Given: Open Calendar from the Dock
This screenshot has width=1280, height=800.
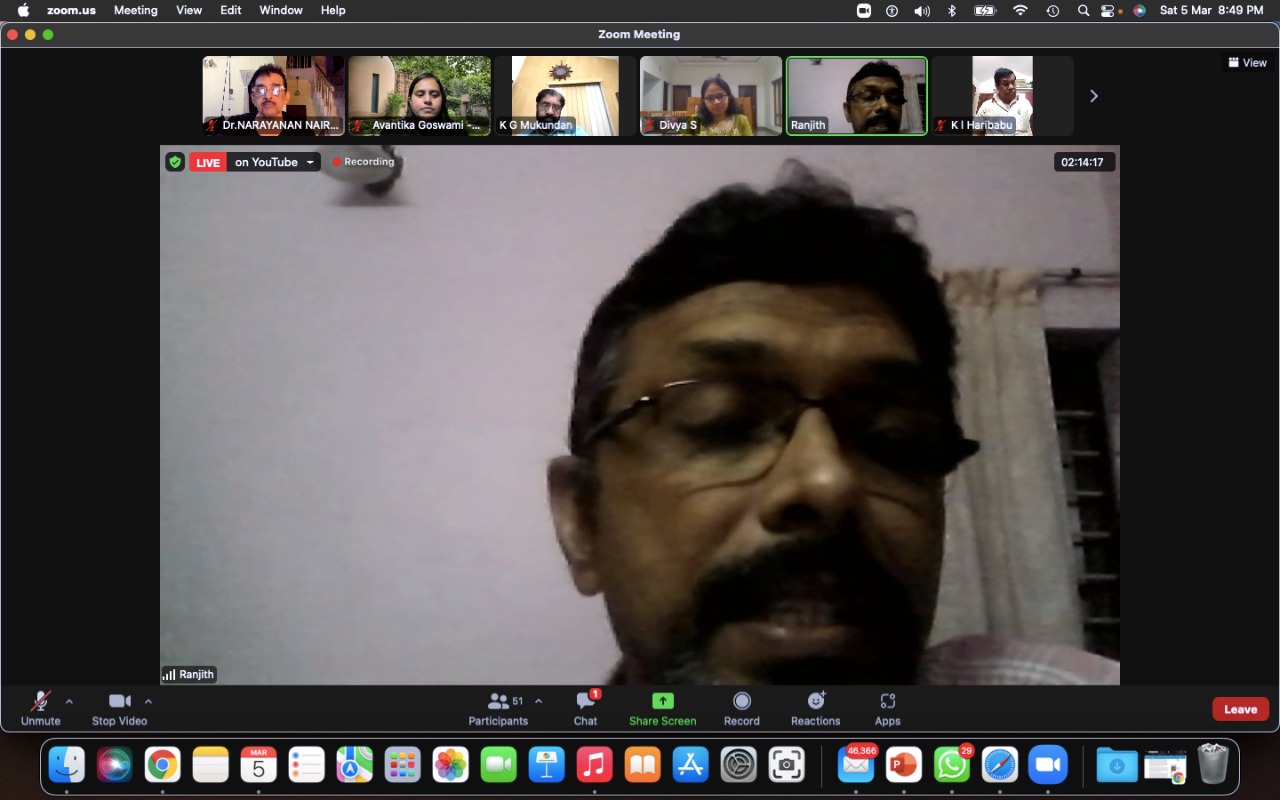Looking at the screenshot, I should [258, 765].
